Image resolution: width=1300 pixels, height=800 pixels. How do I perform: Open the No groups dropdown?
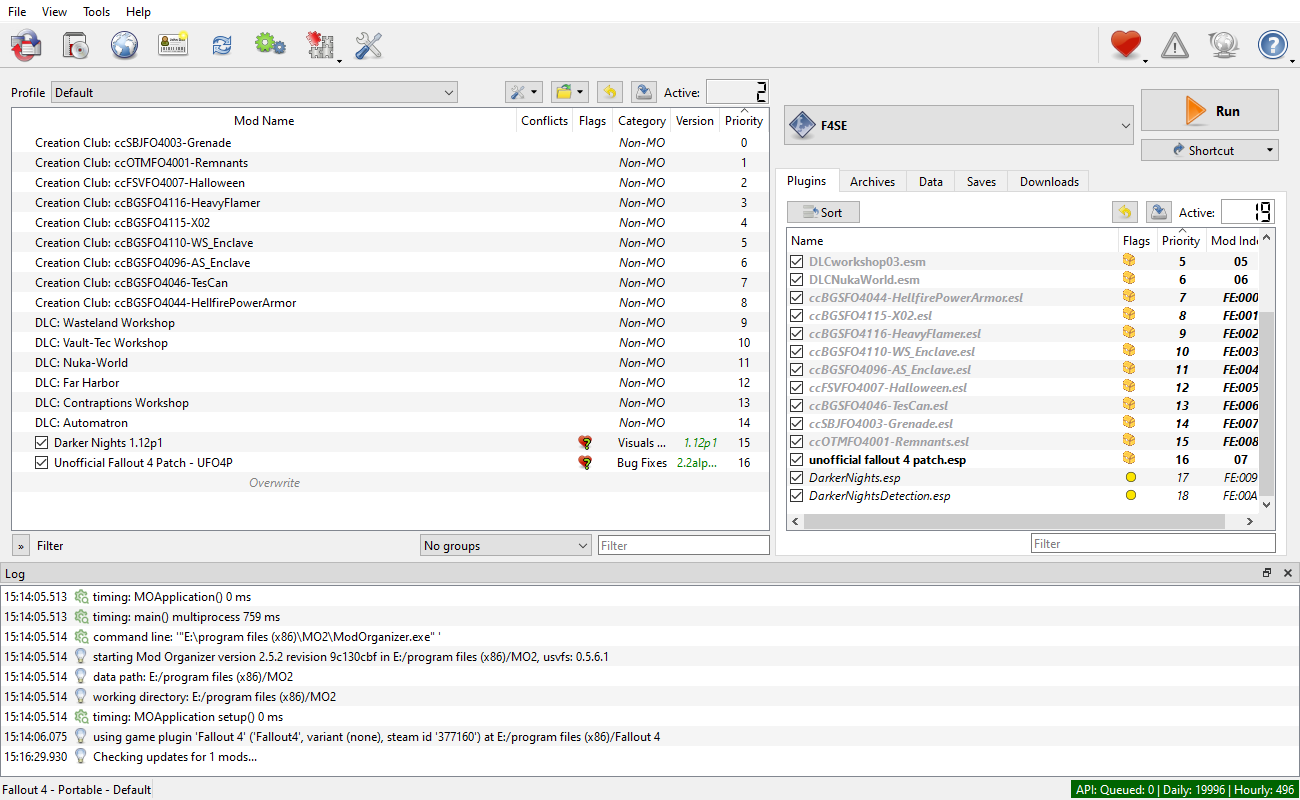click(506, 546)
